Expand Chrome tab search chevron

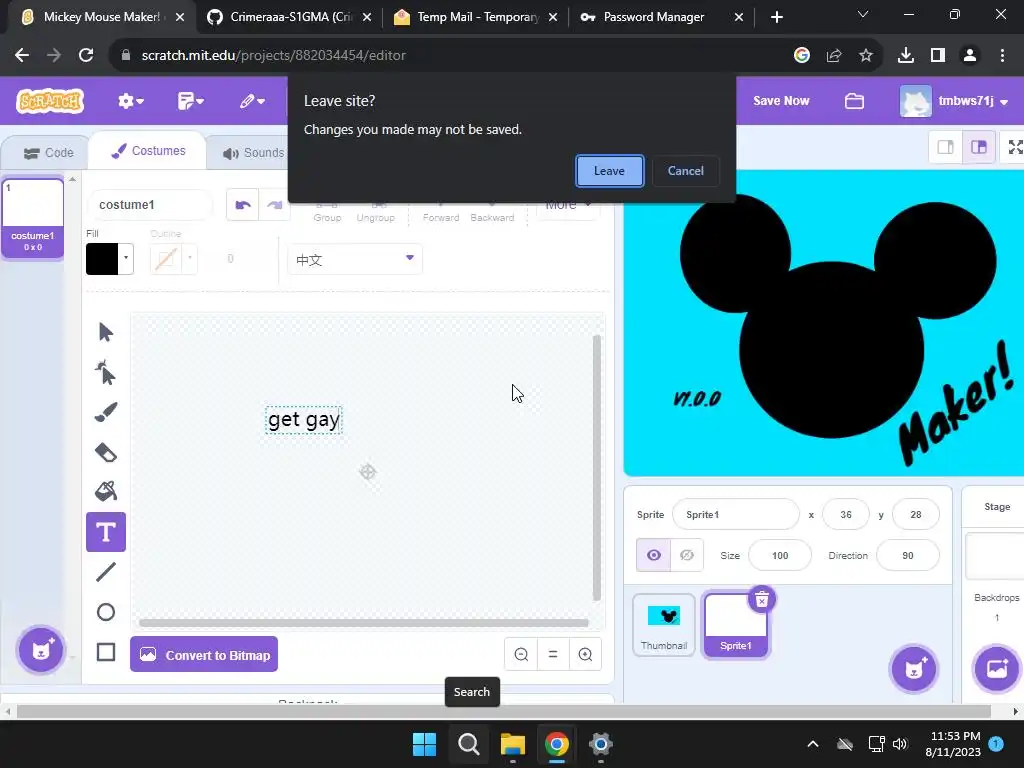pos(863,14)
